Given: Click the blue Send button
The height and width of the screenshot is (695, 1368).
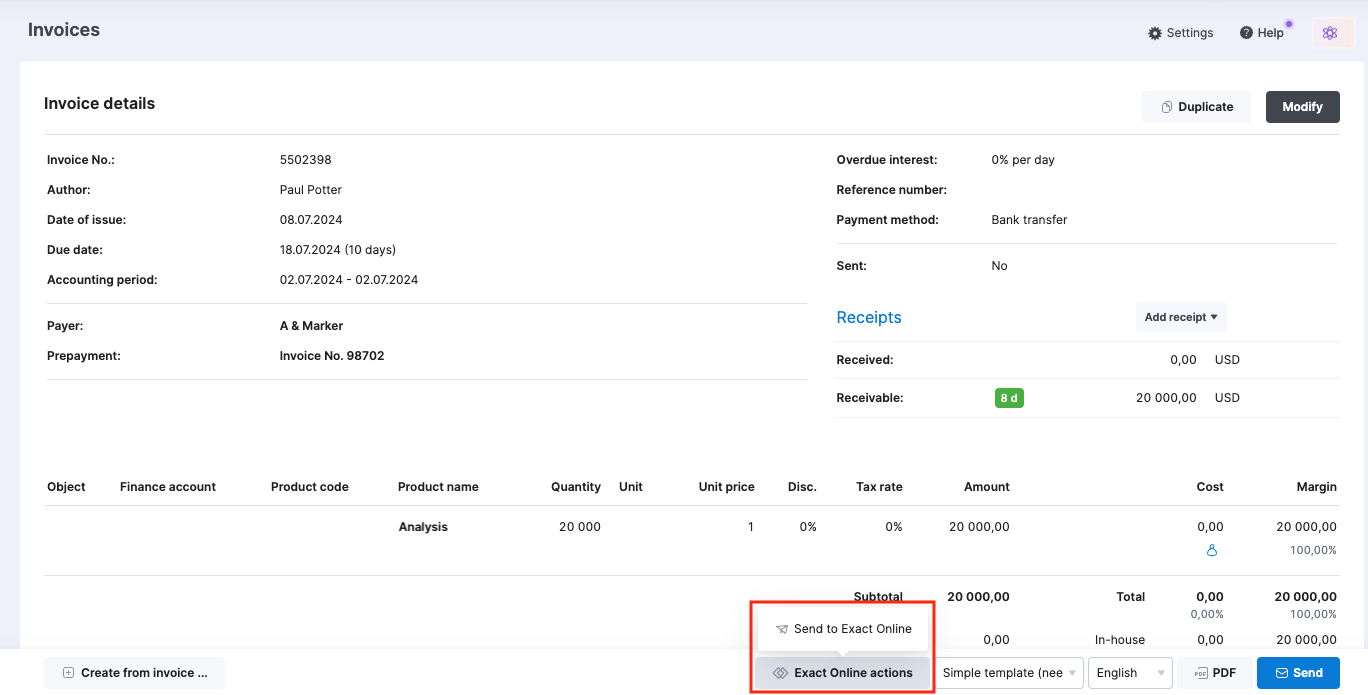Looking at the screenshot, I should (1298, 673).
